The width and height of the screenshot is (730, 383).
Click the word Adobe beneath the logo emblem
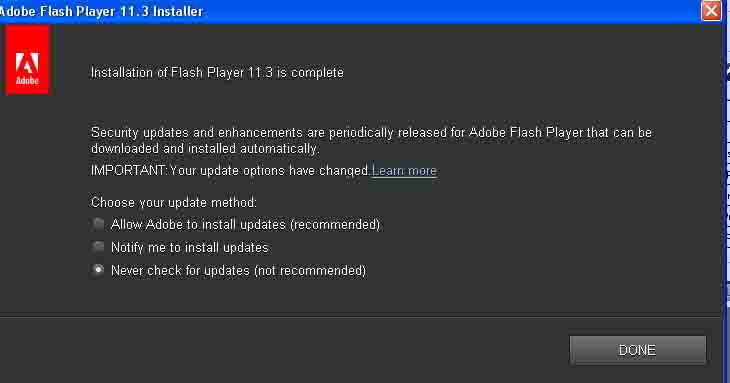(27, 81)
